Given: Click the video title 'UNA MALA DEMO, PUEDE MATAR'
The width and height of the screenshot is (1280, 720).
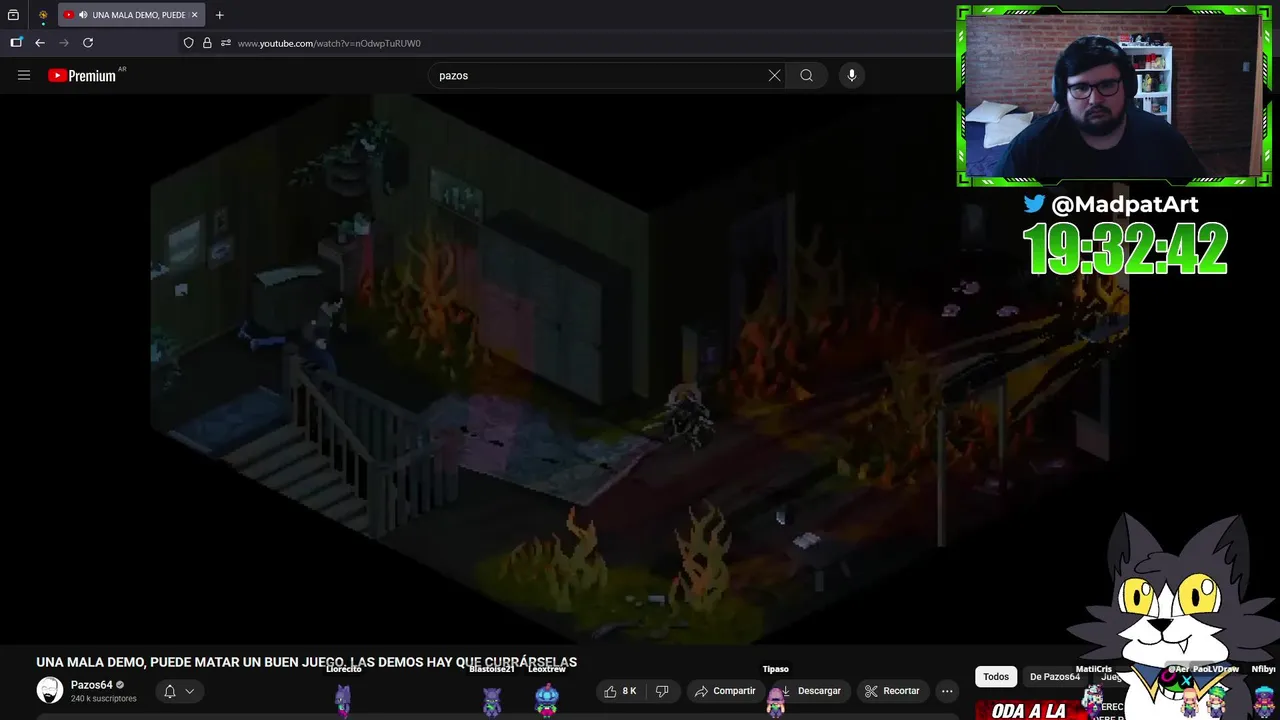Looking at the screenshot, I should pos(307,662).
